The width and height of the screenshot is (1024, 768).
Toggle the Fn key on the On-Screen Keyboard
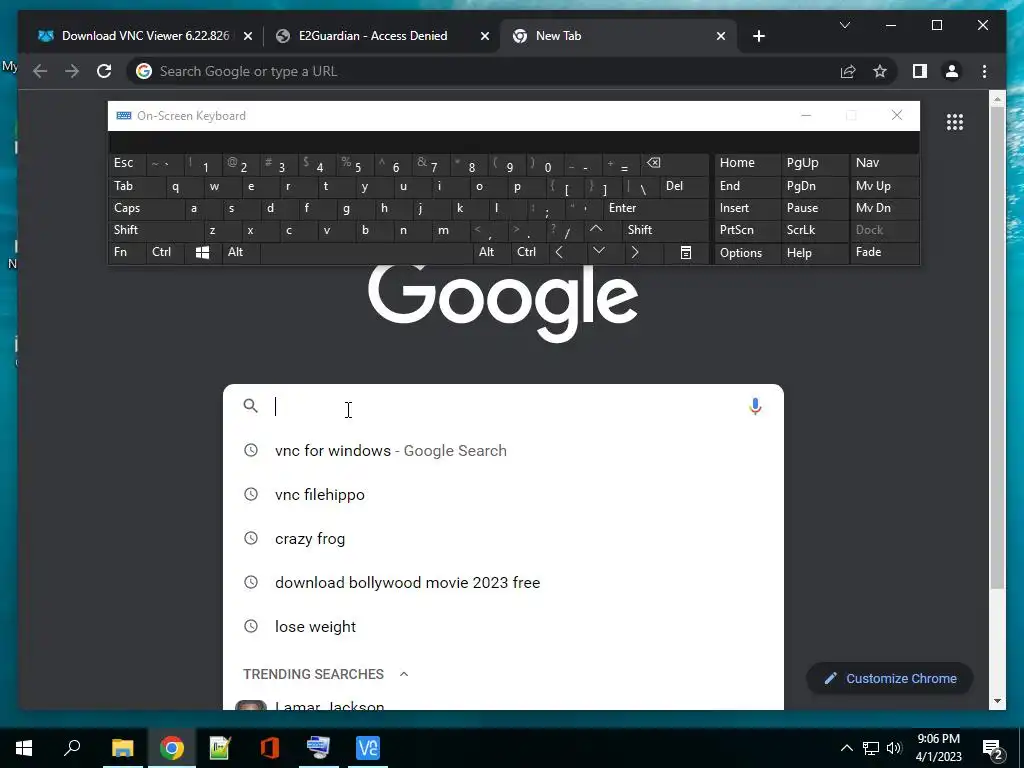(127, 252)
